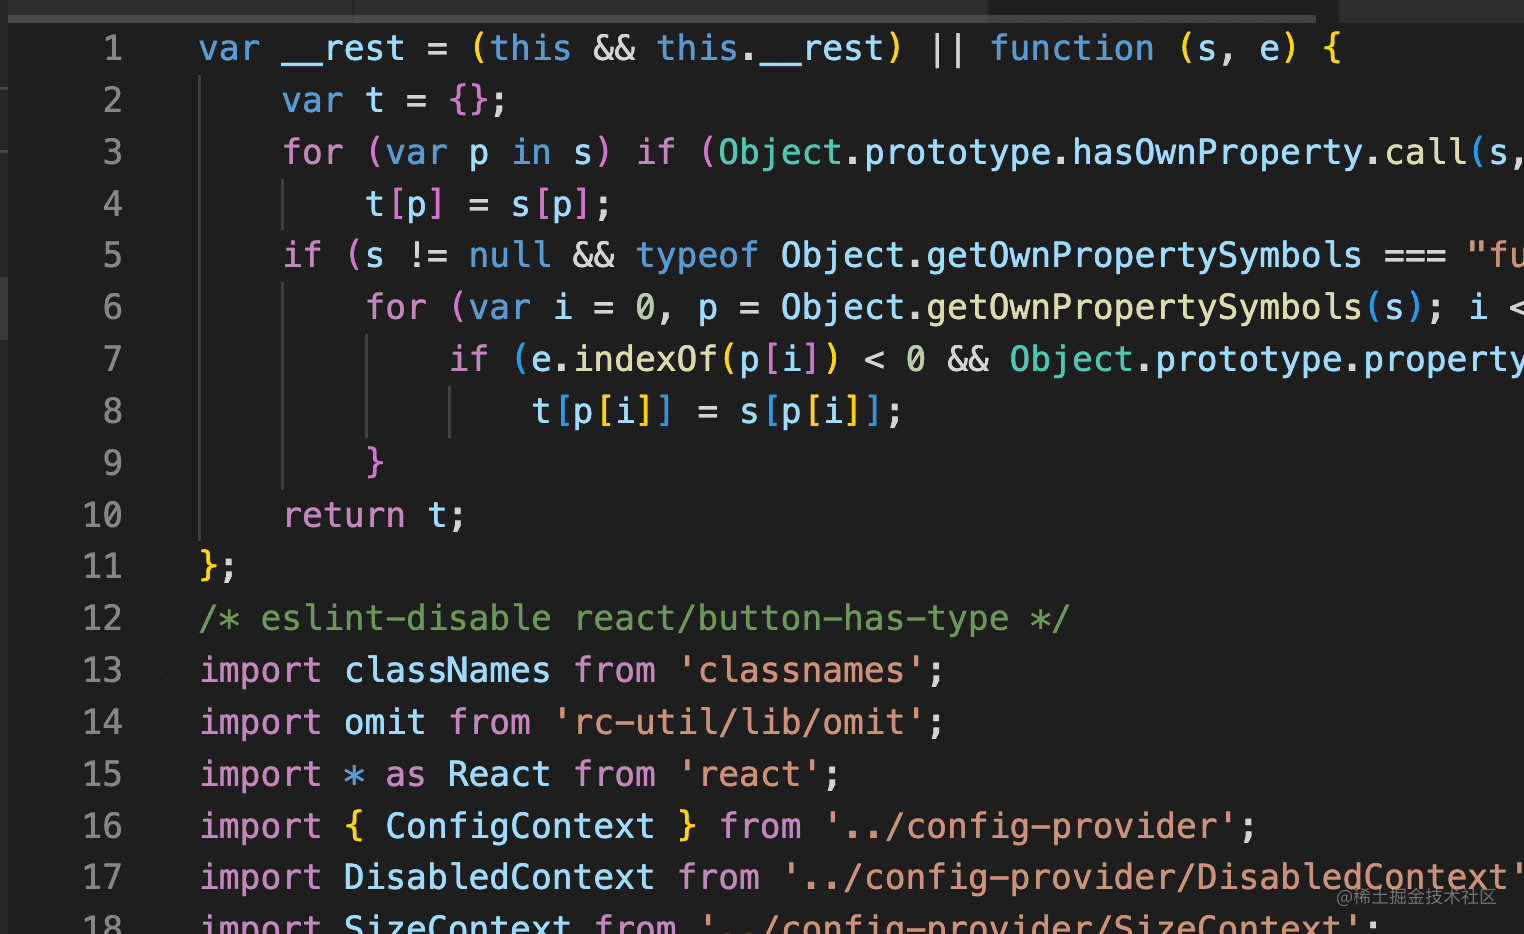Click line number 1 in the gutter
This screenshot has width=1524, height=934.
click(x=112, y=48)
